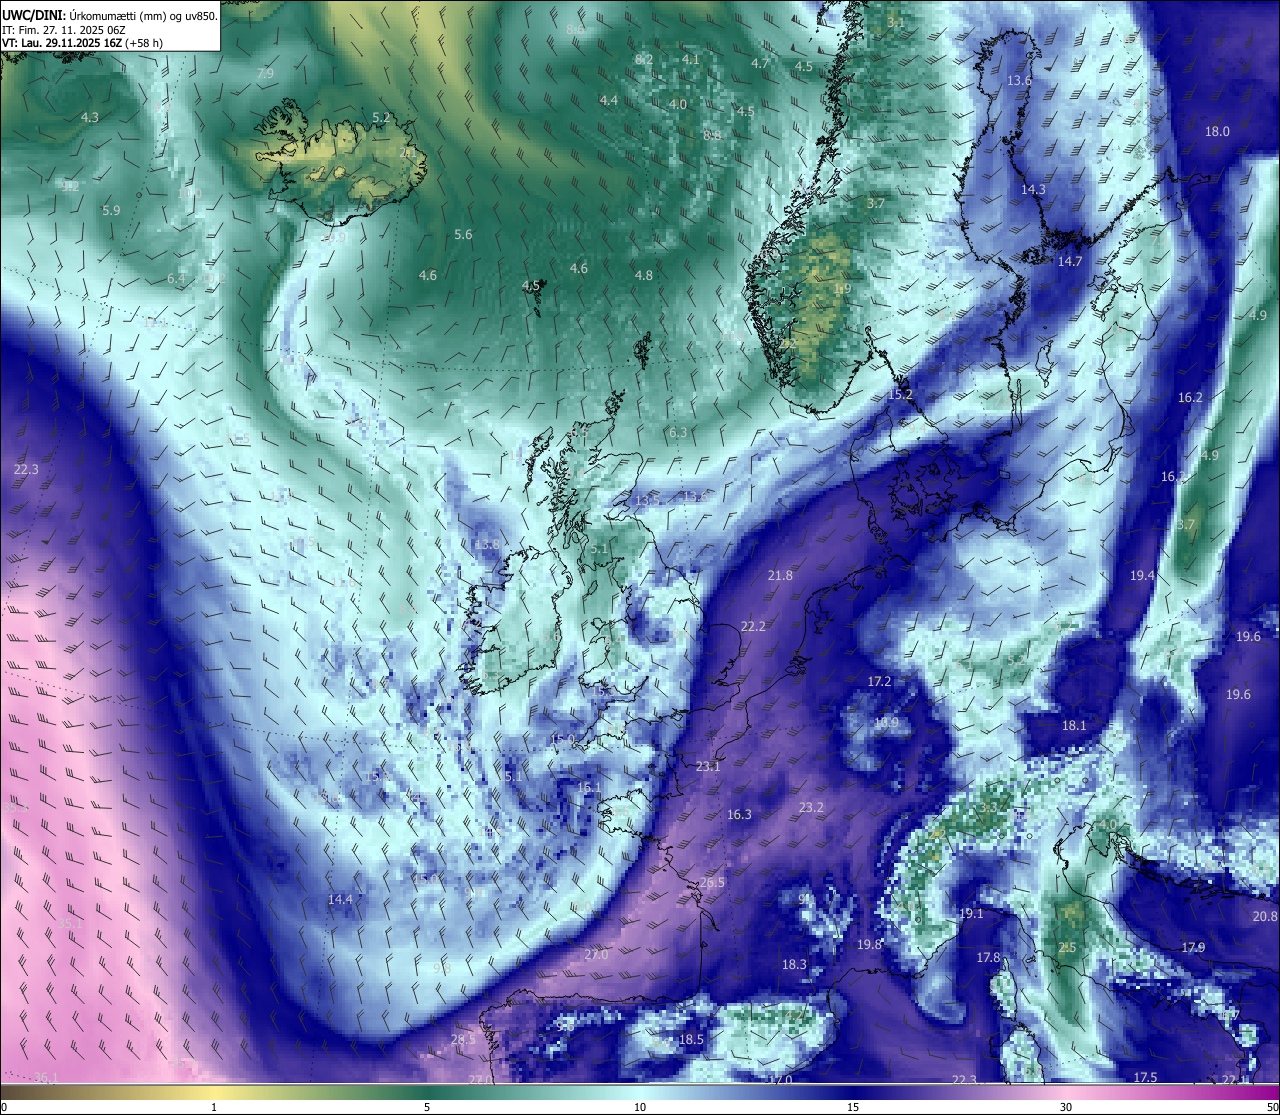
Task: Click the 19.1 value on the map
Action: coord(971,914)
